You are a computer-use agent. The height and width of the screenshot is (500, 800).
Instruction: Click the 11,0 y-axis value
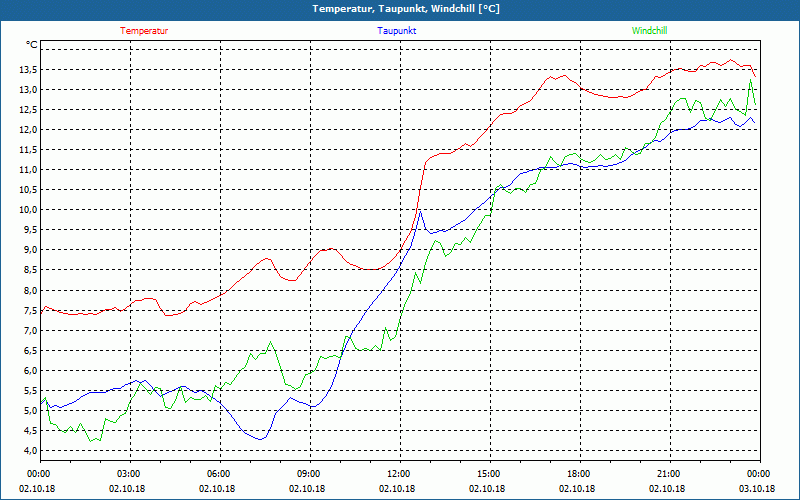click(x=29, y=170)
